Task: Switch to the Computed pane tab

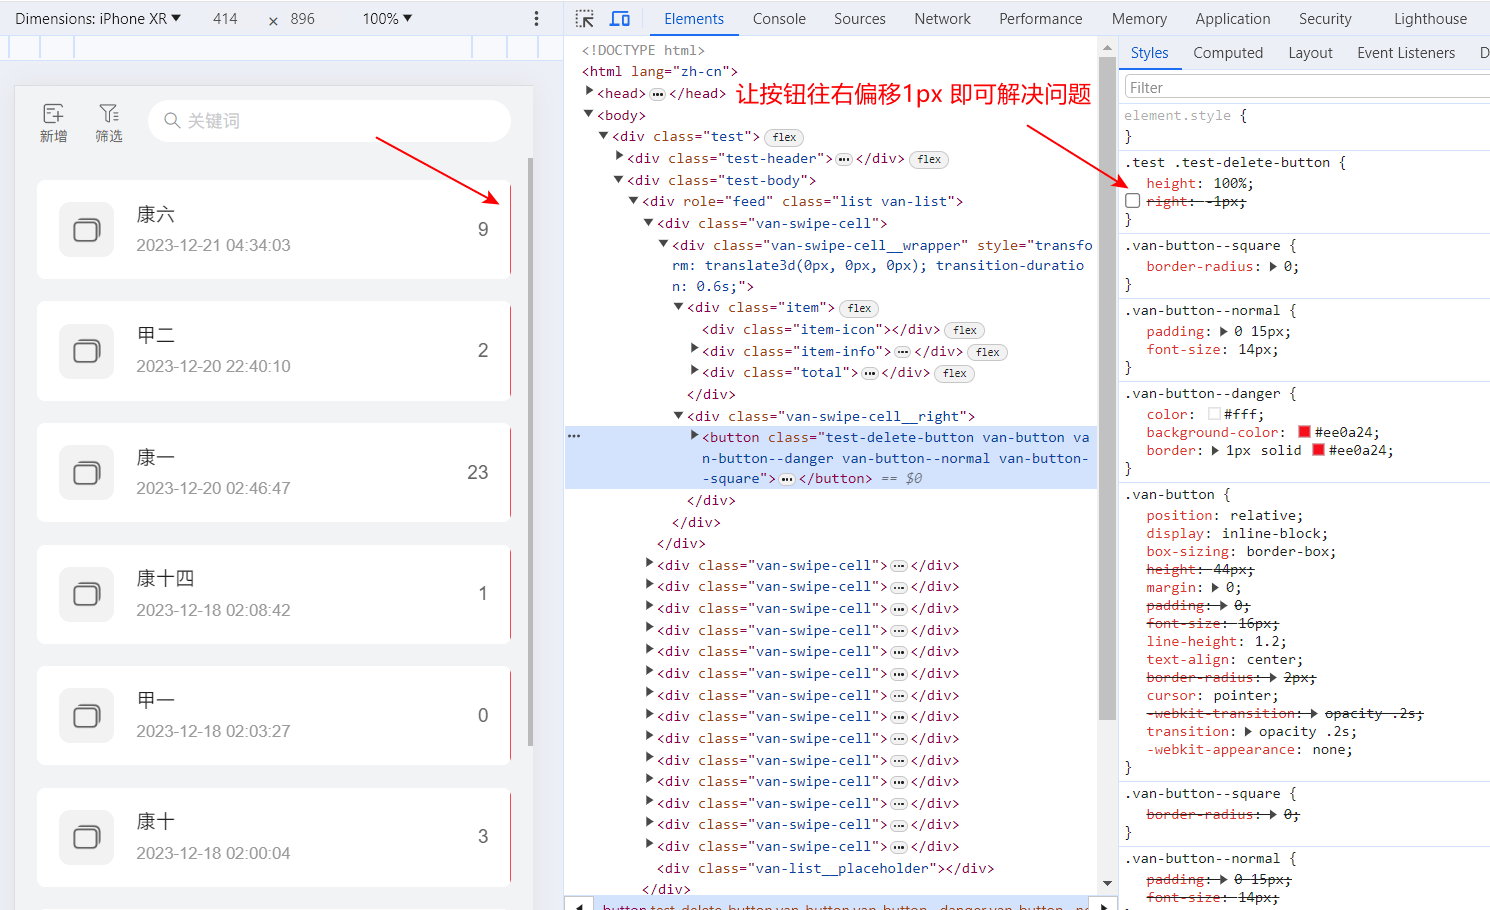Action: (1228, 53)
